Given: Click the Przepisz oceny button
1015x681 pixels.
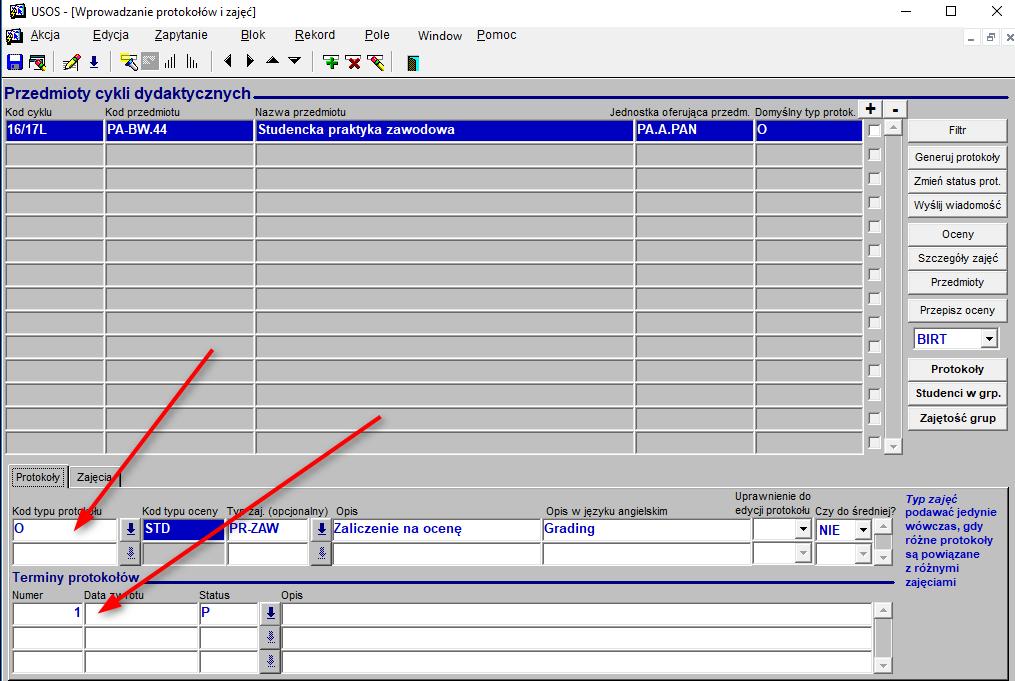Looking at the screenshot, I should coord(957,311).
